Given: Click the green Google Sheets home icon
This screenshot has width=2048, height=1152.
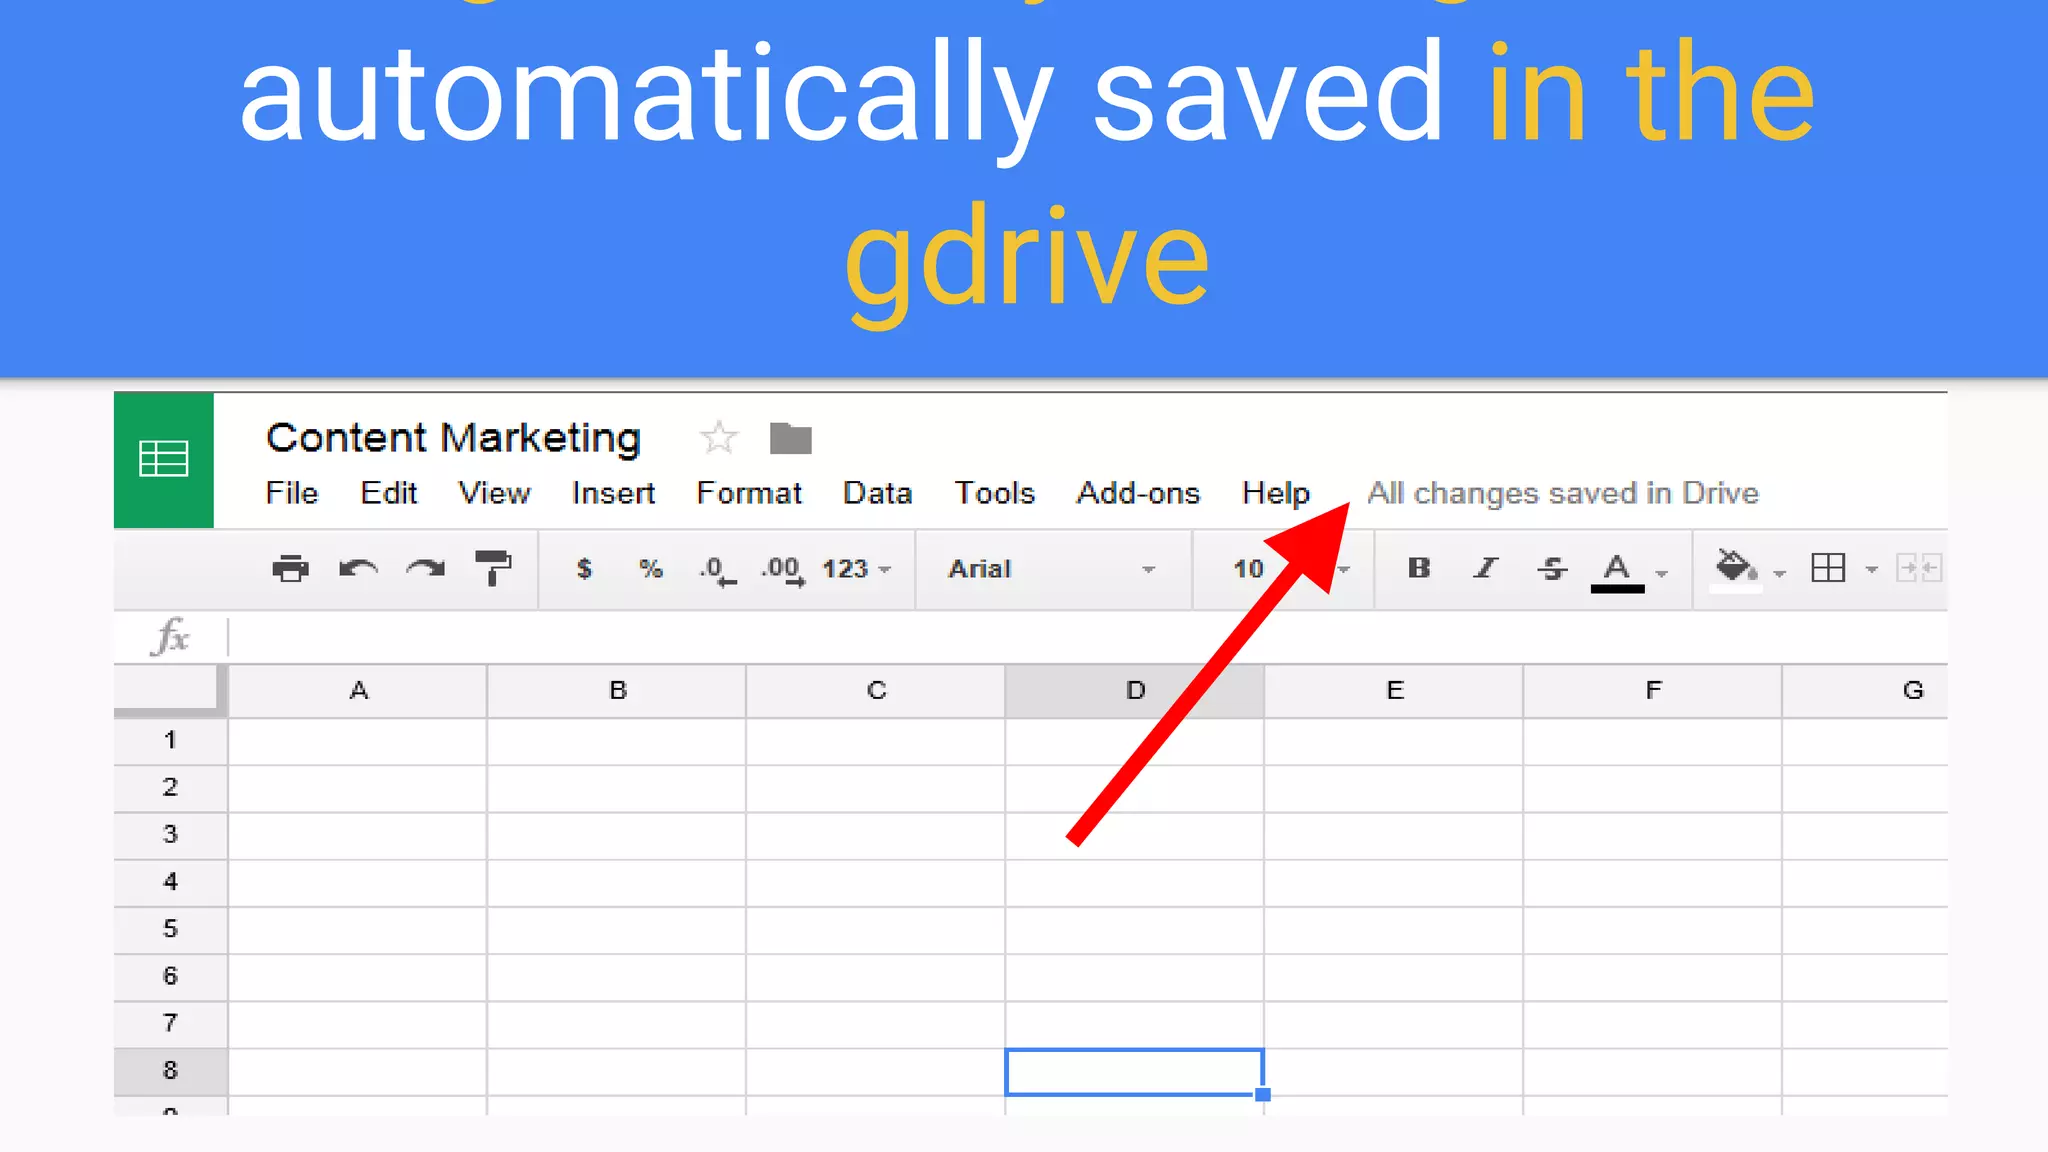Looking at the screenshot, I should tap(163, 460).
